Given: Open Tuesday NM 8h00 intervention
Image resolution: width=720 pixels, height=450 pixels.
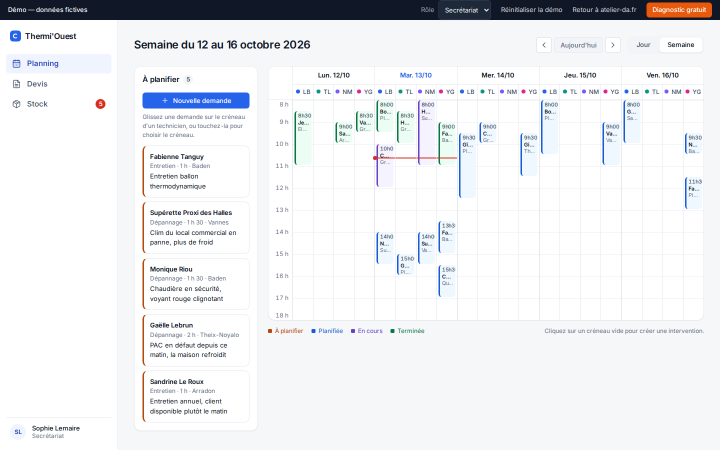Looking at the screenshot, I should pyautogui.click(x=426, y=132).
